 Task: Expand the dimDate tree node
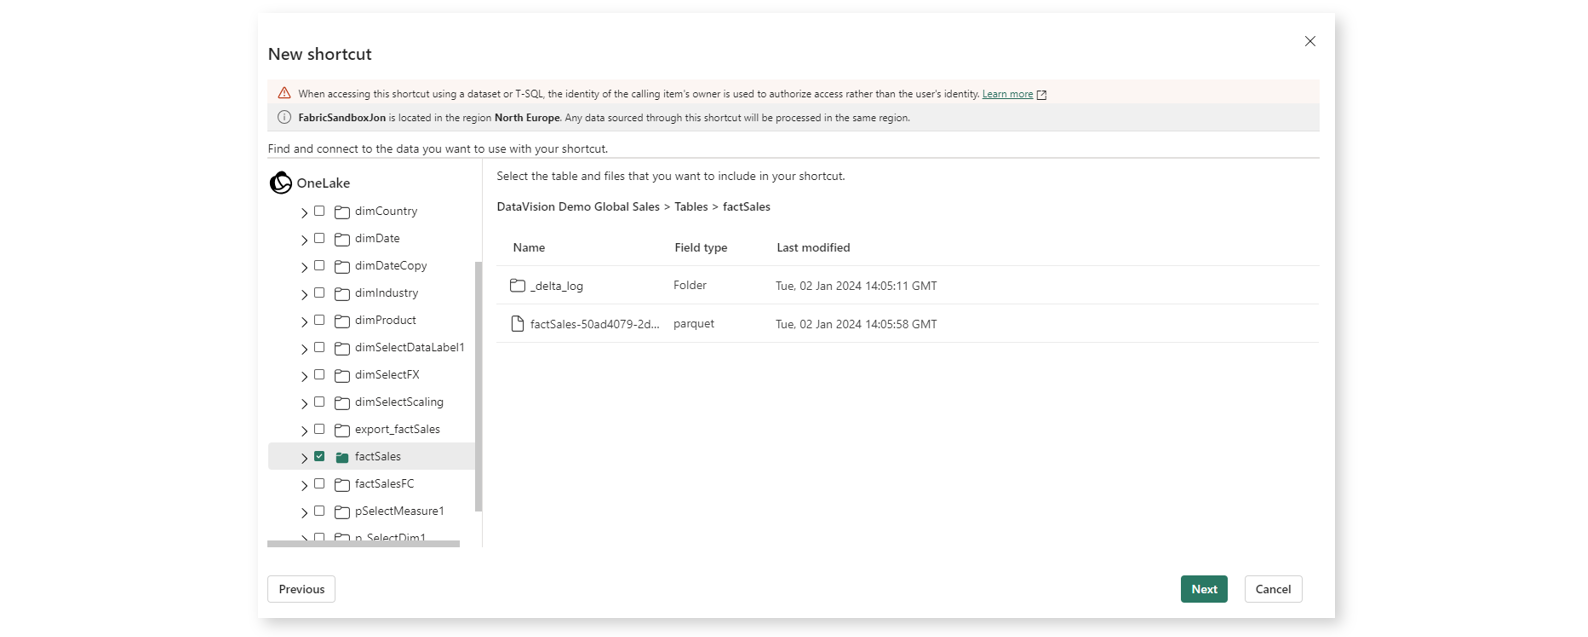pyautogui.click(x=304, y=239)
